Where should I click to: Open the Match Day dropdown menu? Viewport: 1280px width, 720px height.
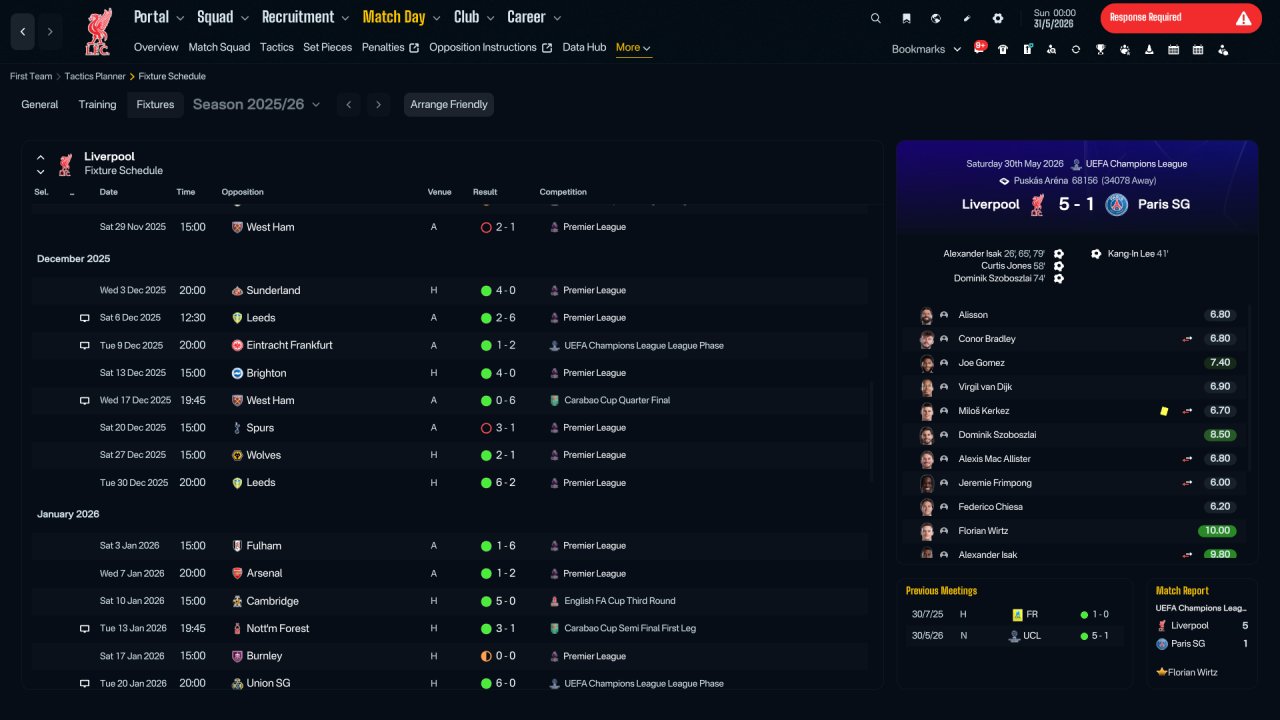pyautogui.click(x=401, y=17)
